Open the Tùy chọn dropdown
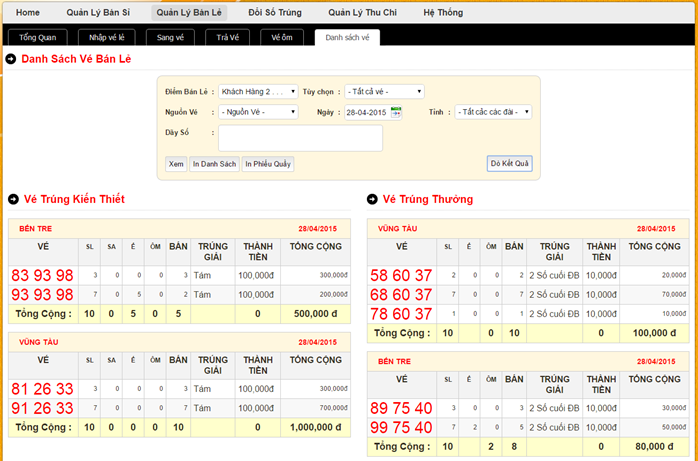698x461 pixels. pyautogui.click(x=385, y=91)
